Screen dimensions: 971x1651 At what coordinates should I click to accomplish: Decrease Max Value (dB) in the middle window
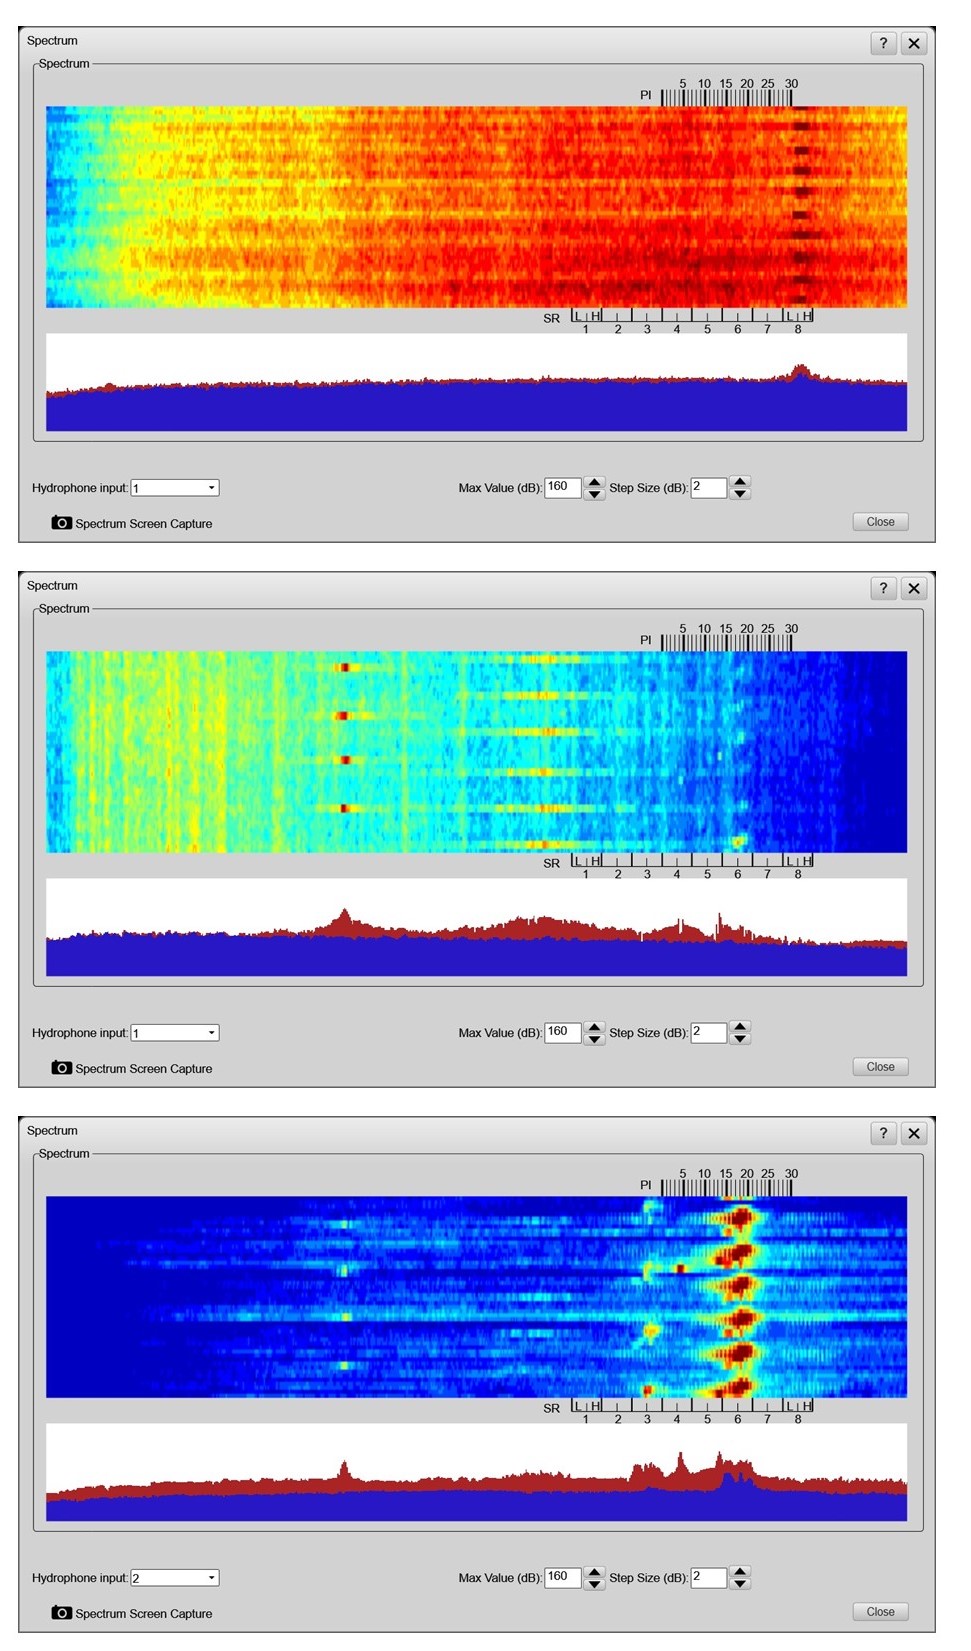pyautogui.click(x=595, y=1039)
